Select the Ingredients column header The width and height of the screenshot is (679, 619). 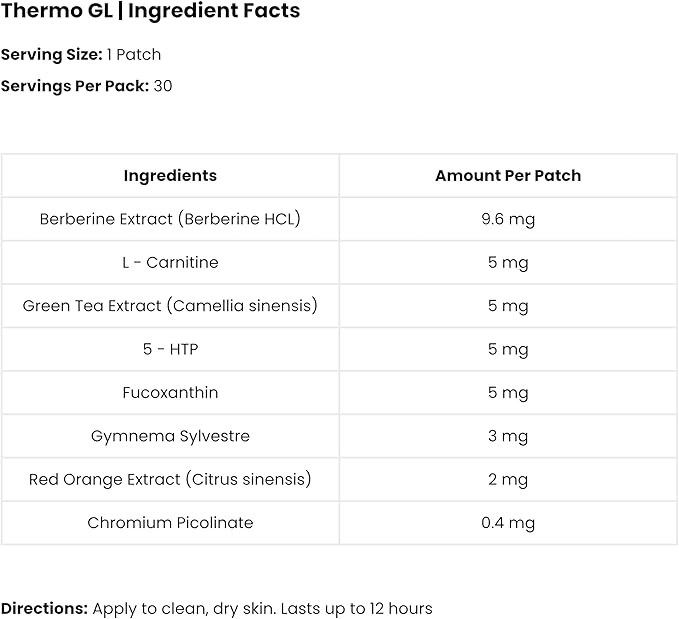170,175
